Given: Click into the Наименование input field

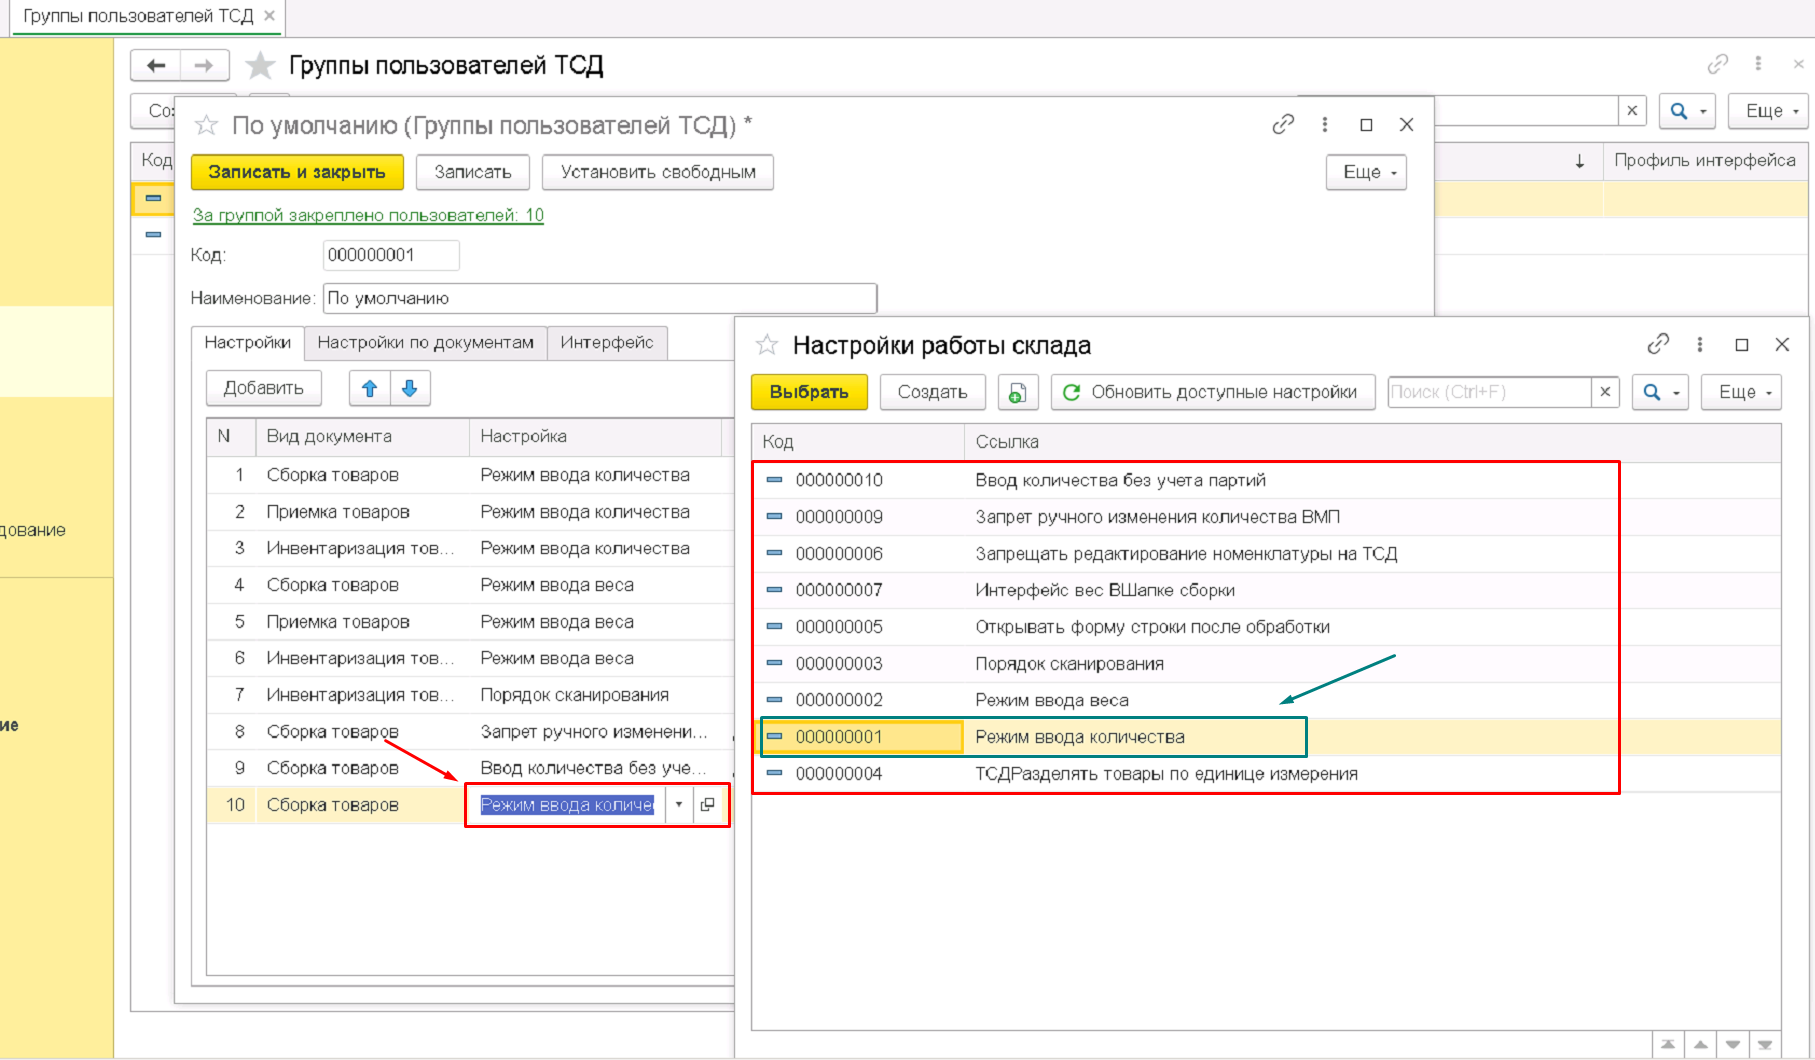Looking at the screenshot, I should (599, 298).
